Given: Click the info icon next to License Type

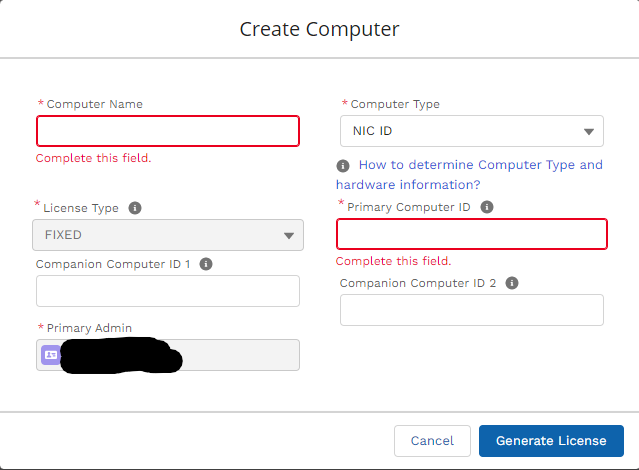Looking at the screenshot, I should [x=135, y=209].
